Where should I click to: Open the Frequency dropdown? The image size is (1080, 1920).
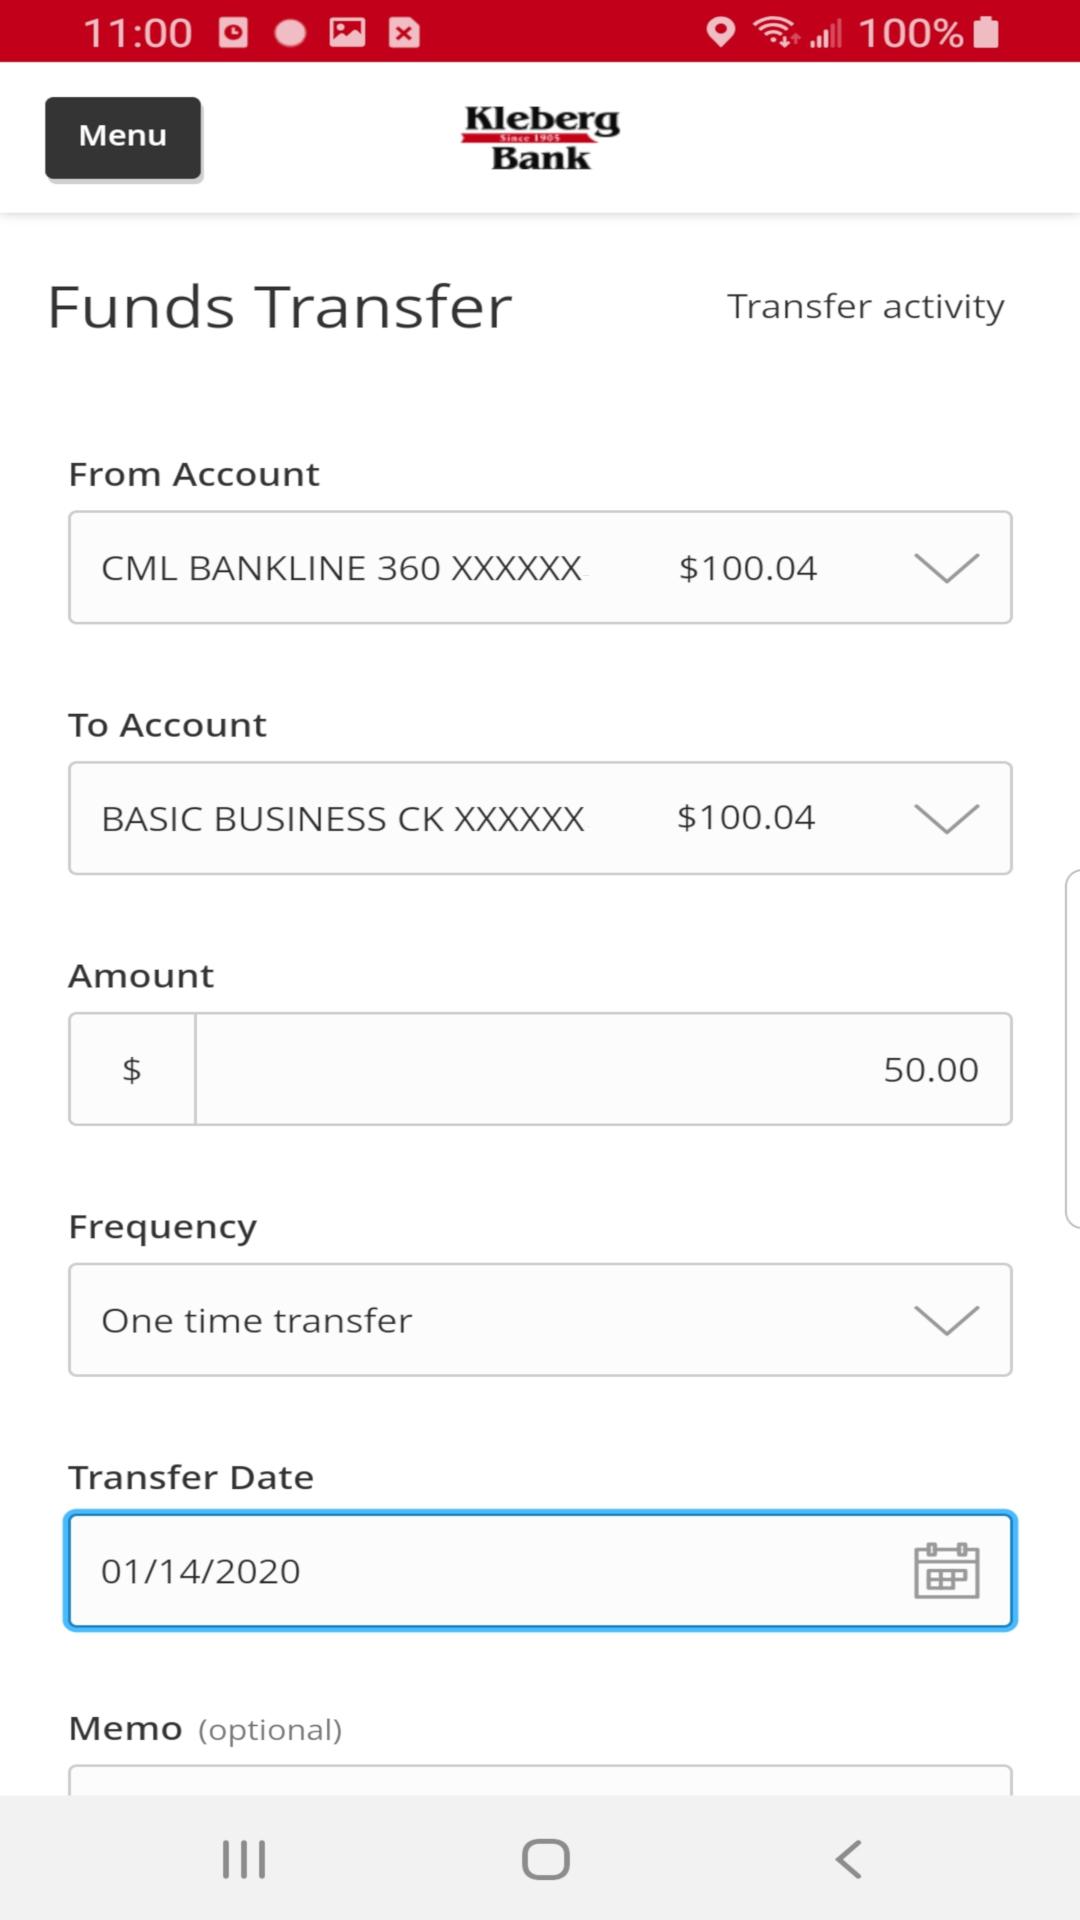pos(540,1320)
